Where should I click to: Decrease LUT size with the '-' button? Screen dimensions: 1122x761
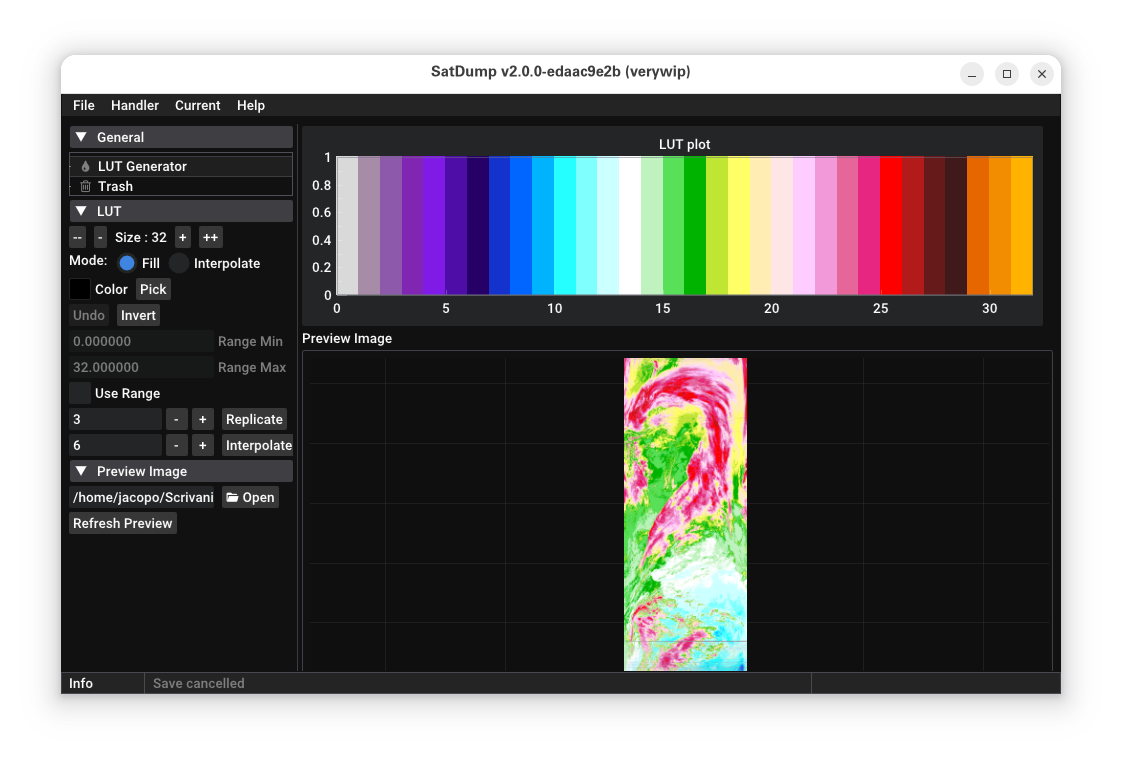click(99, 237)
